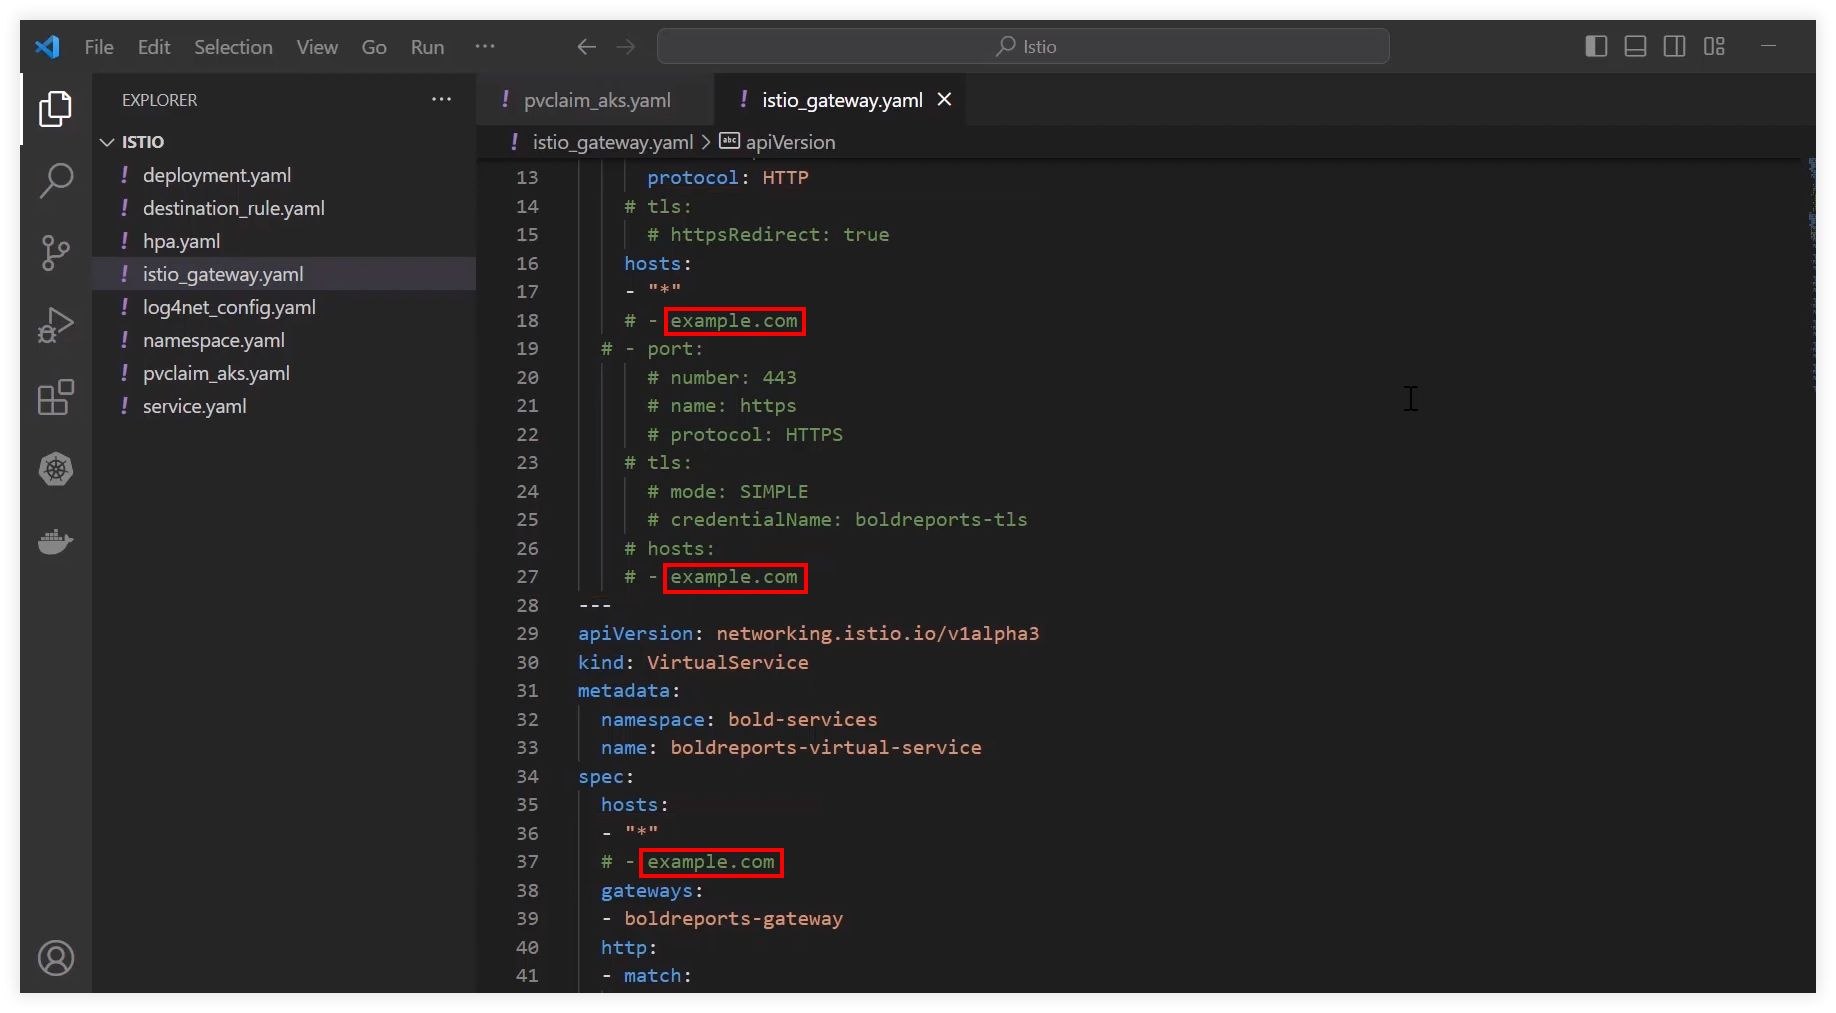Screen dimensions: 1836x1013
Task: Select the istio_gateway.yaml editor tab
Action: click(x=840, y=100)
